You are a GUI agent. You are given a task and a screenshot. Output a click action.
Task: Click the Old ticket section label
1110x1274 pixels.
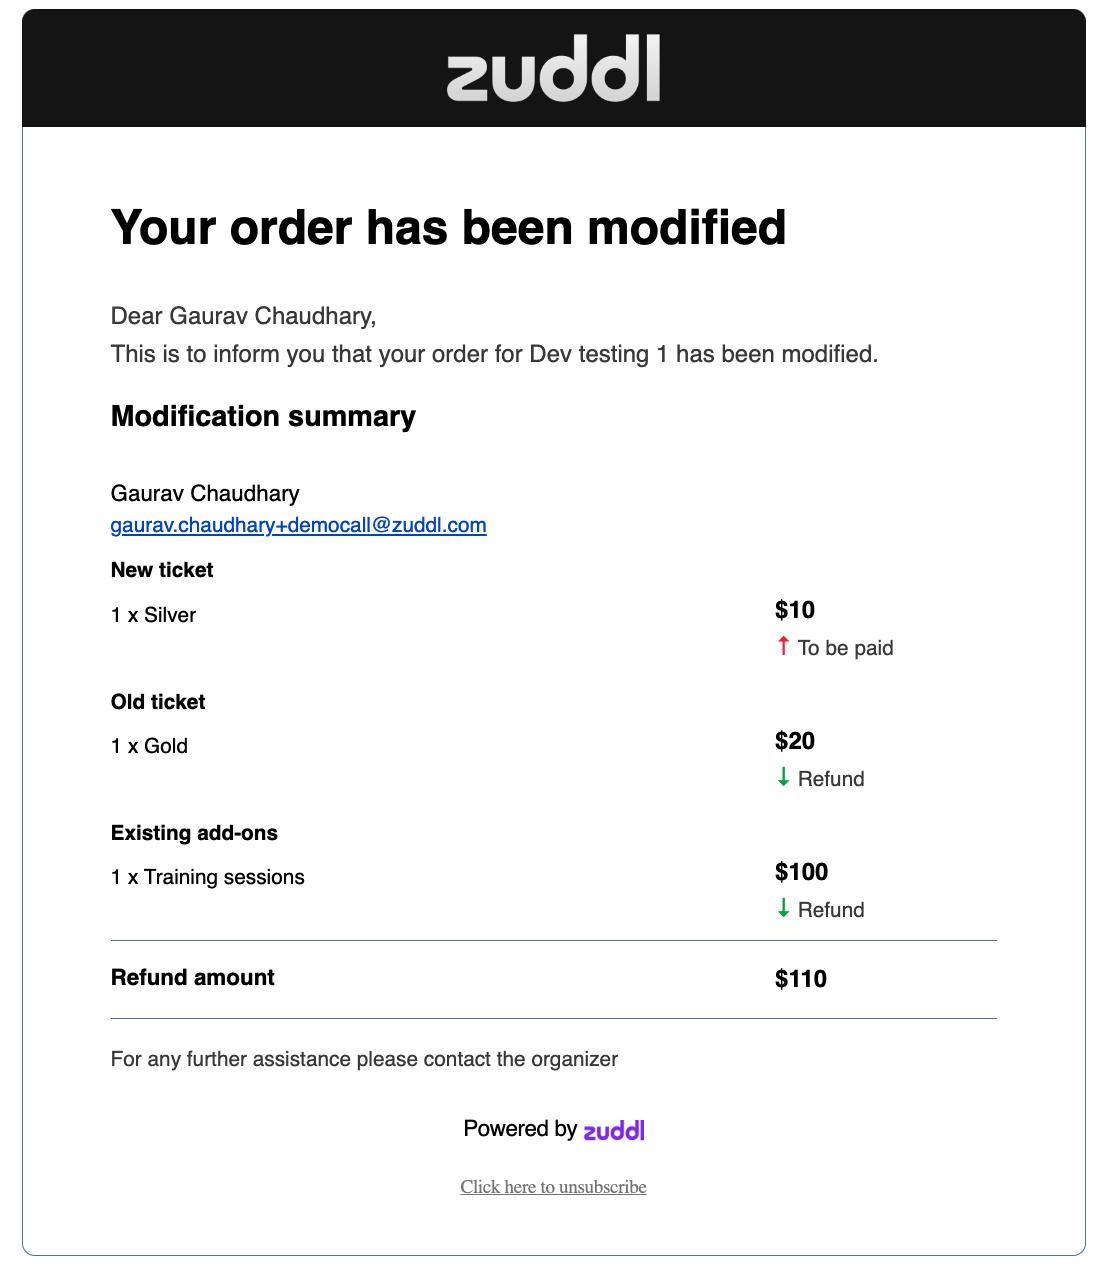point(158,702)
